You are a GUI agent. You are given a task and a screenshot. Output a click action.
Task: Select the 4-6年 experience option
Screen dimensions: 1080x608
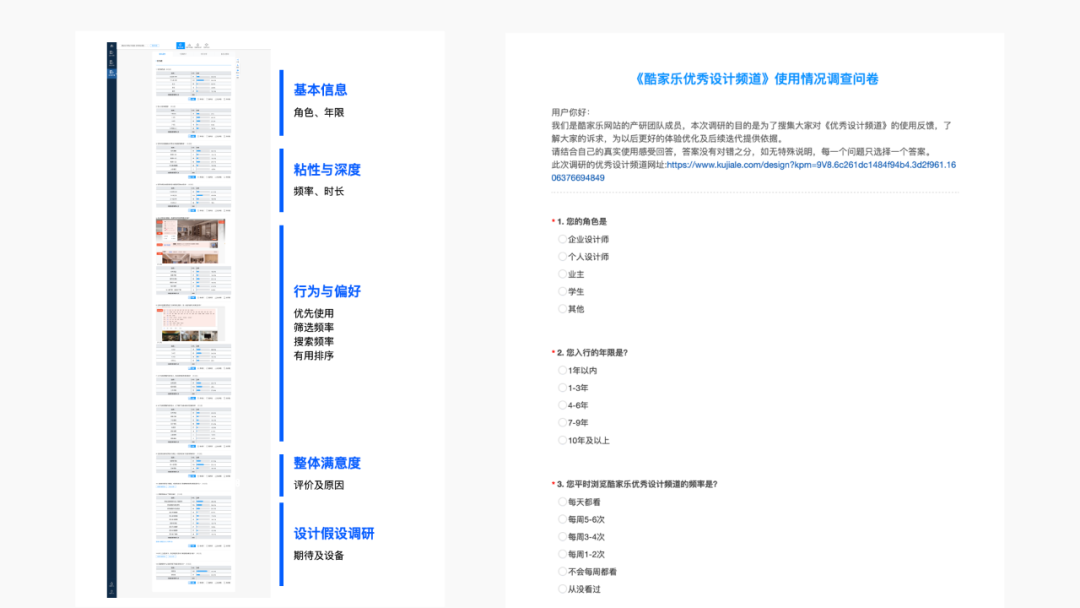pos(563,406)
